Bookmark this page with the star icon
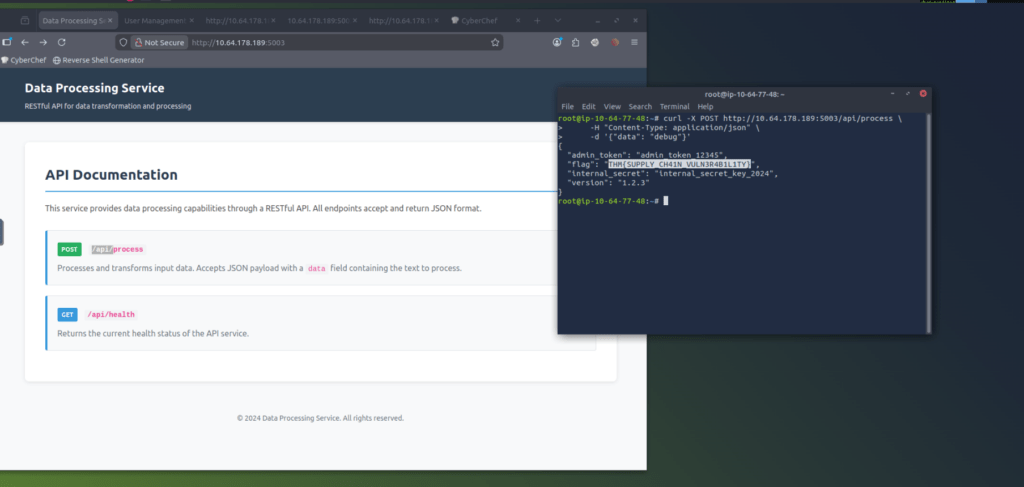 [x=495, y=42]
